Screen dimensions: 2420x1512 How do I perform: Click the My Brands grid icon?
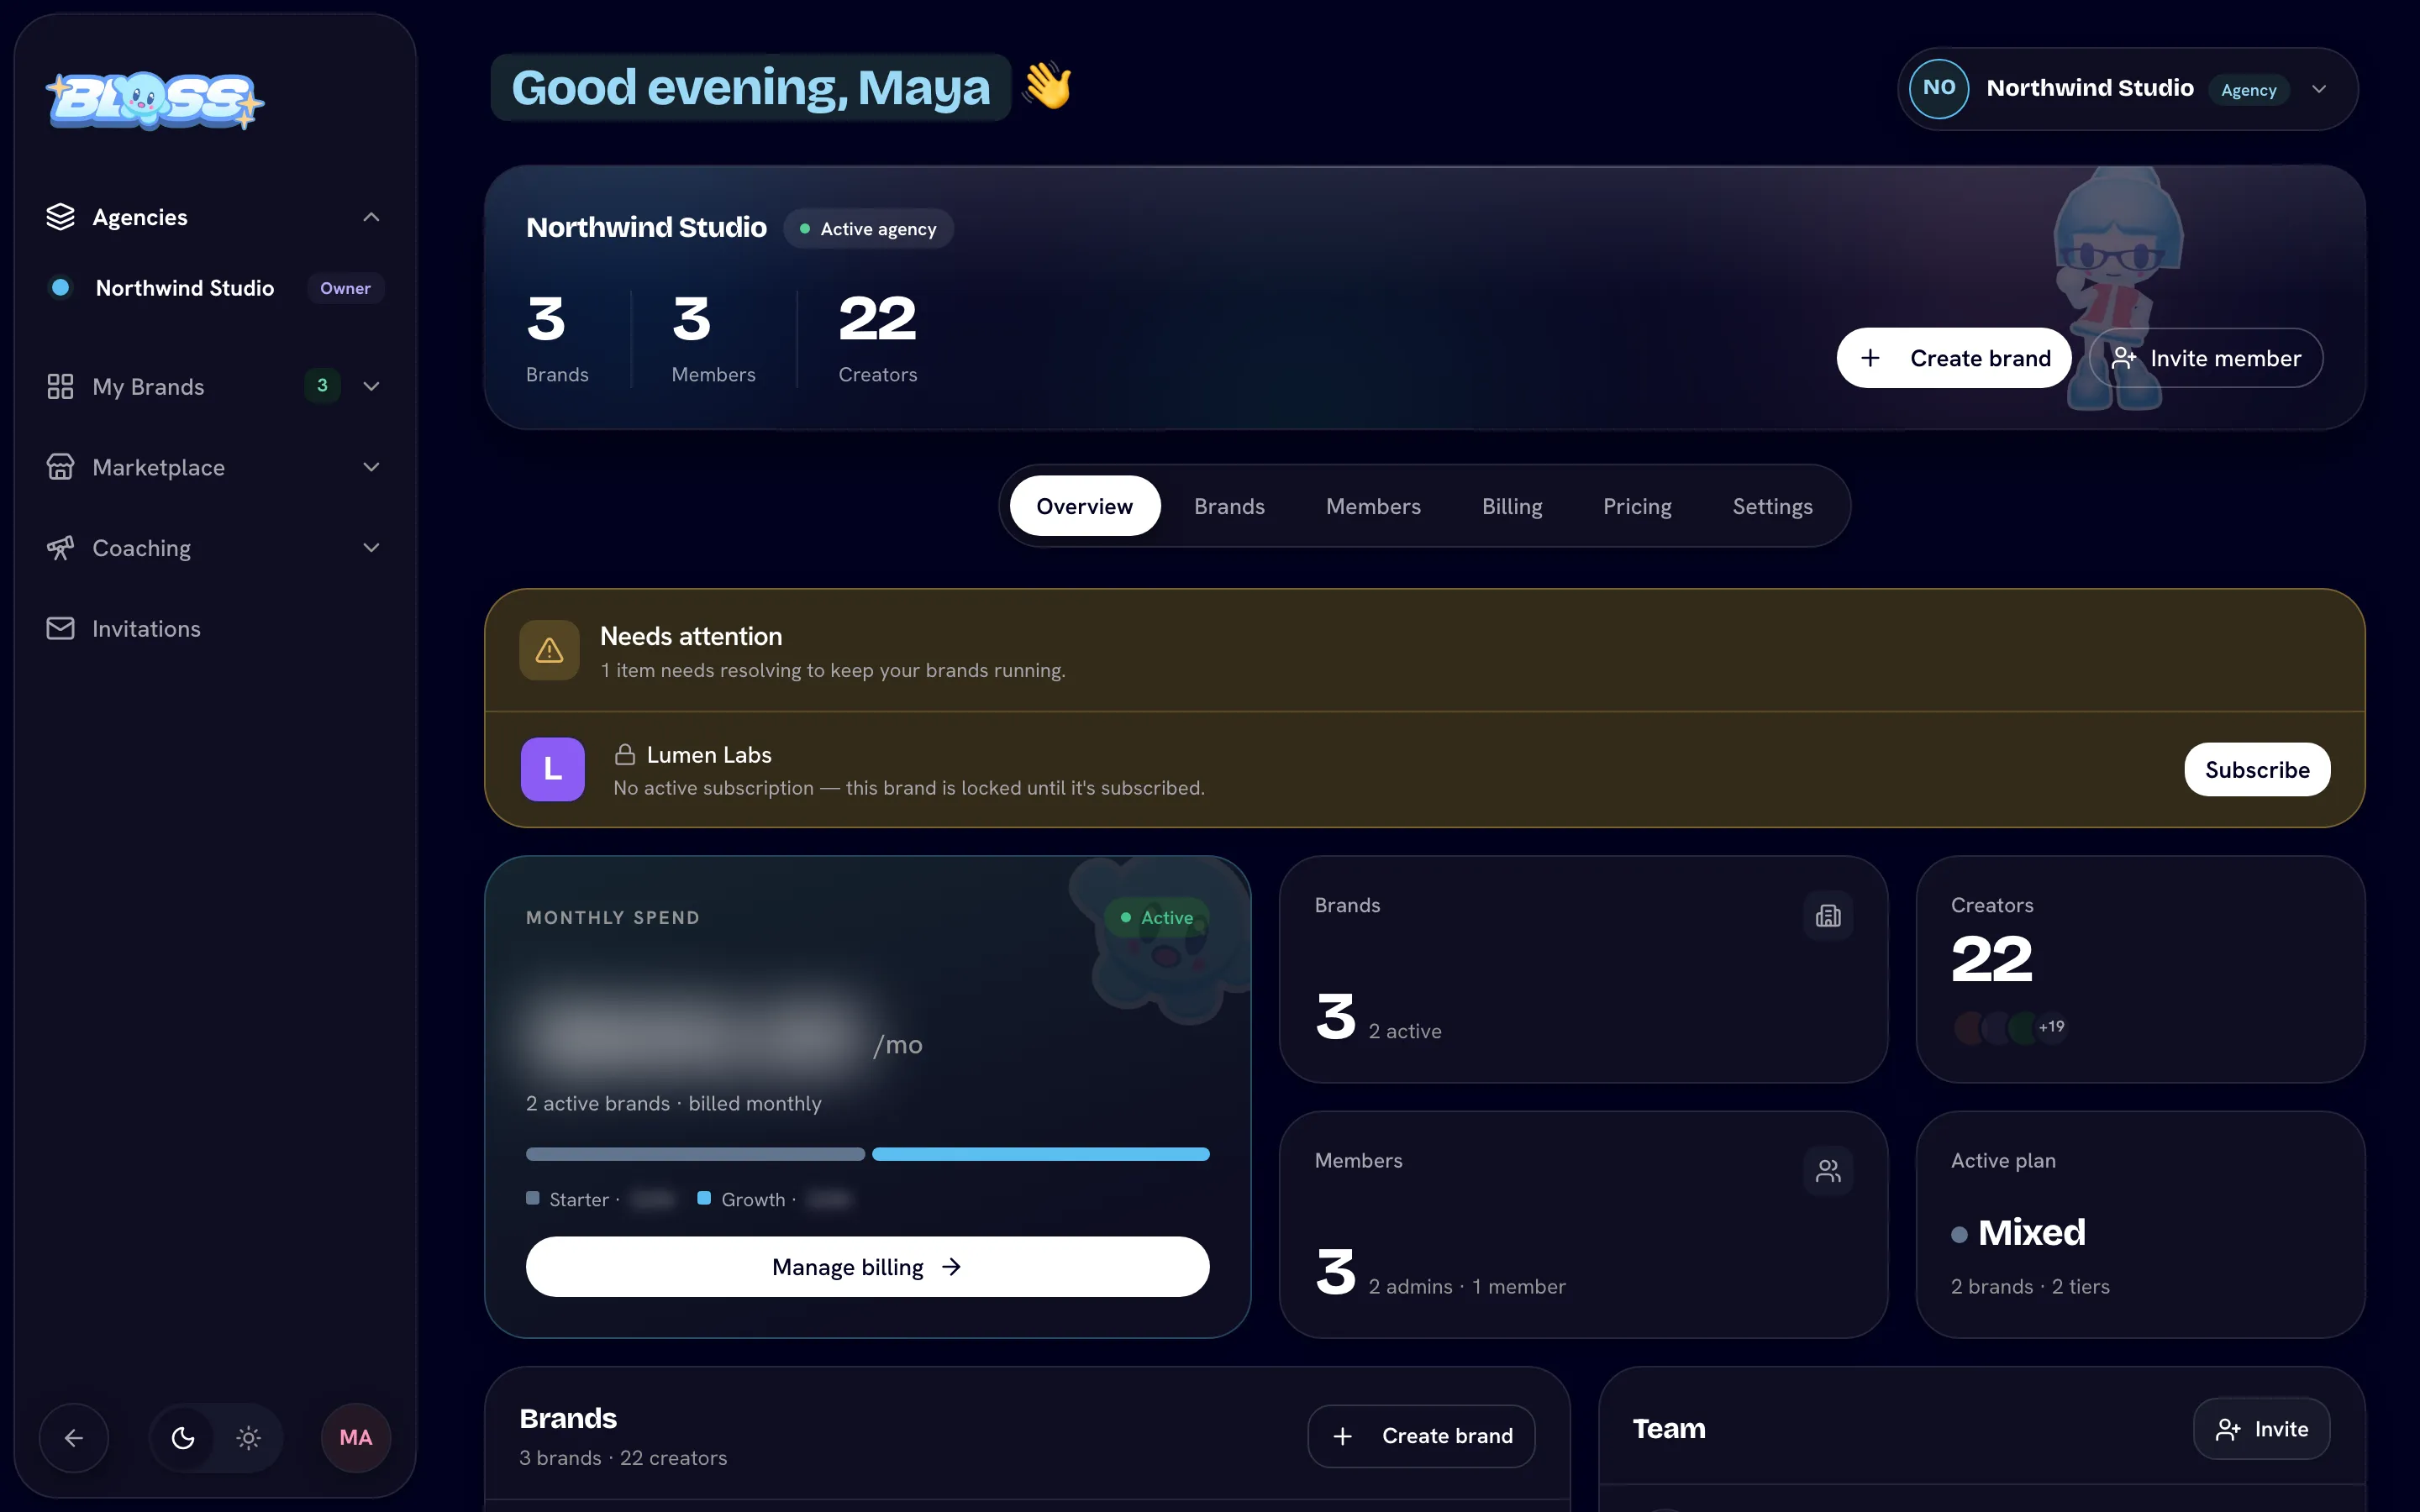60,386
